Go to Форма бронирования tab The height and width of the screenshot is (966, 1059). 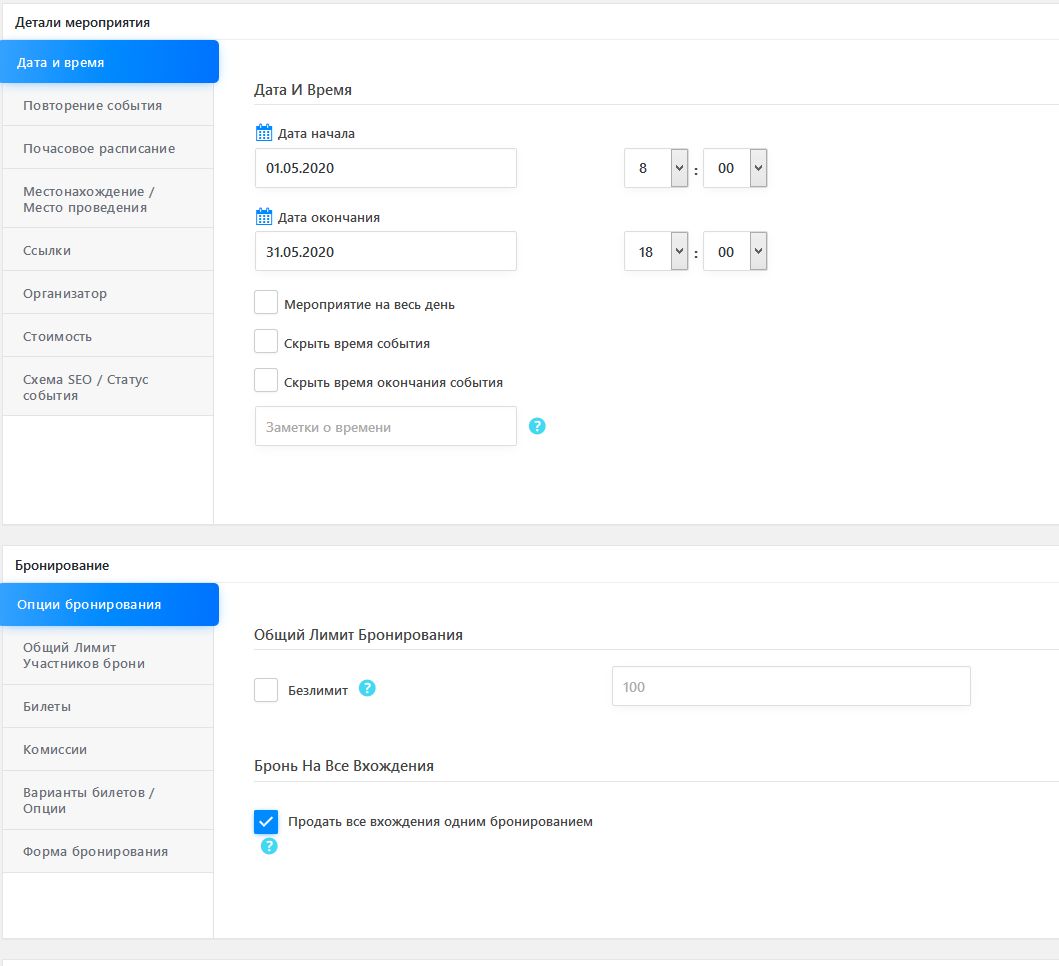tap(107, 851)
